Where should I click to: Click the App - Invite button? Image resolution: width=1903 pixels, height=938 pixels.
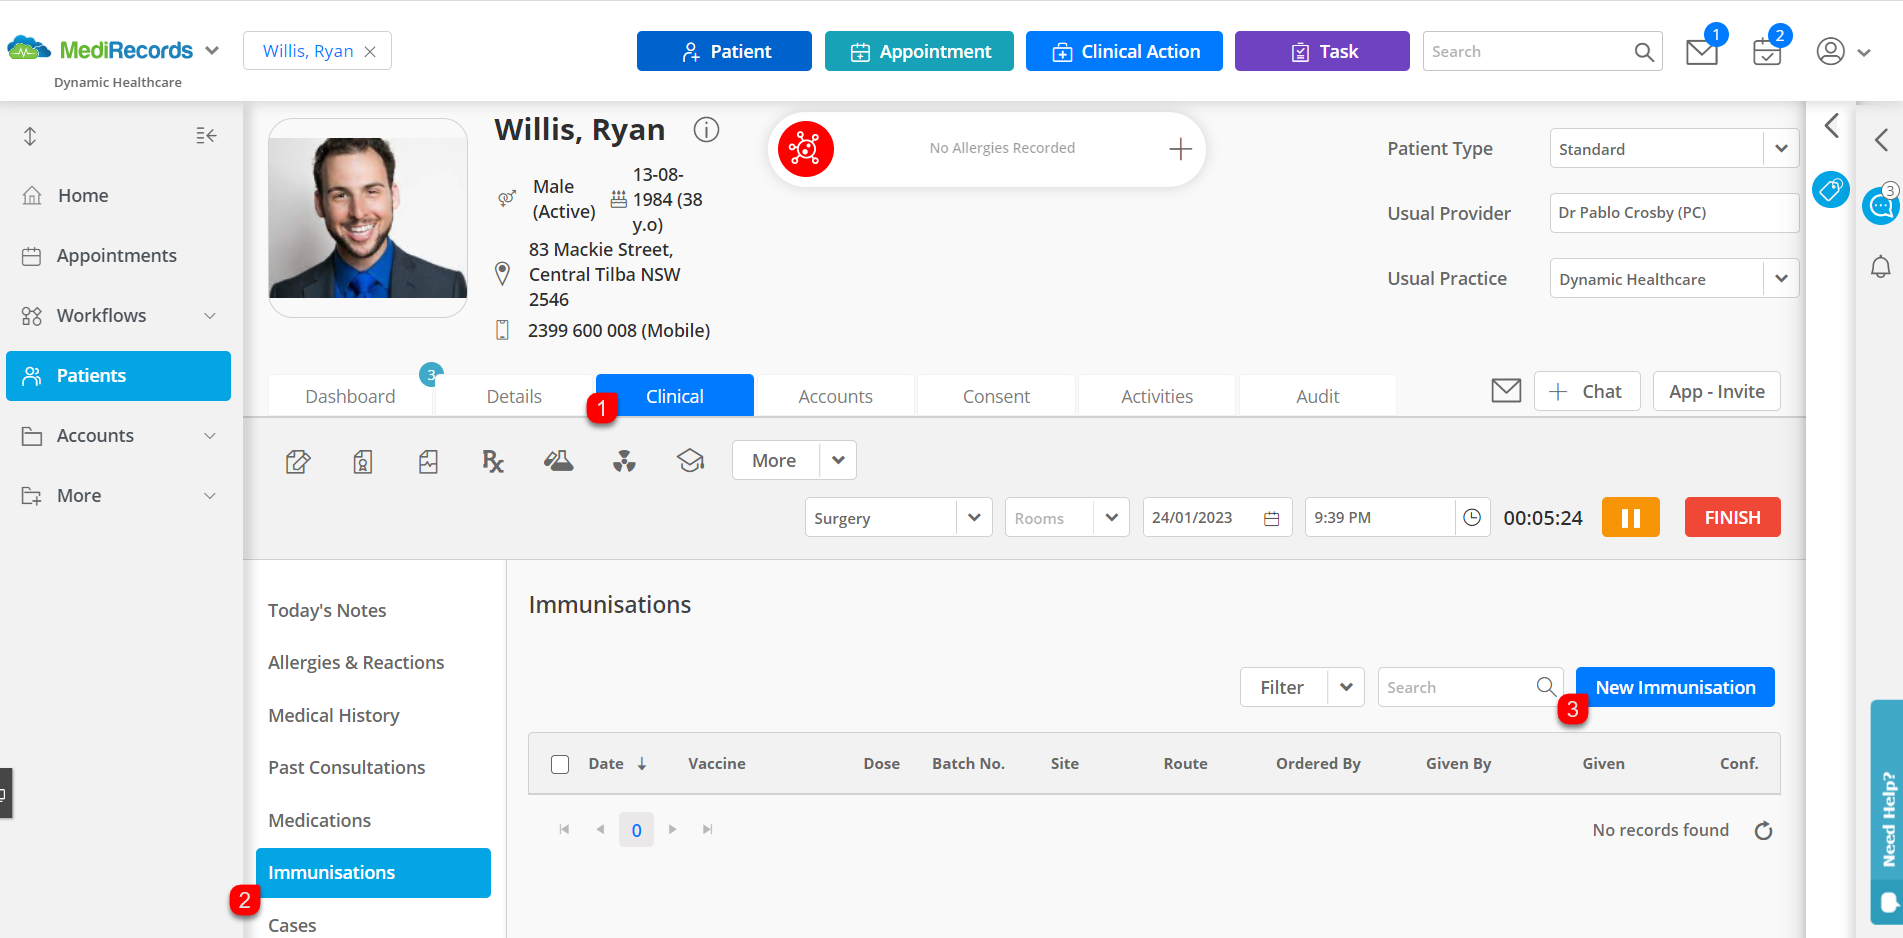pyautogui.click(x=1717, y=391)
